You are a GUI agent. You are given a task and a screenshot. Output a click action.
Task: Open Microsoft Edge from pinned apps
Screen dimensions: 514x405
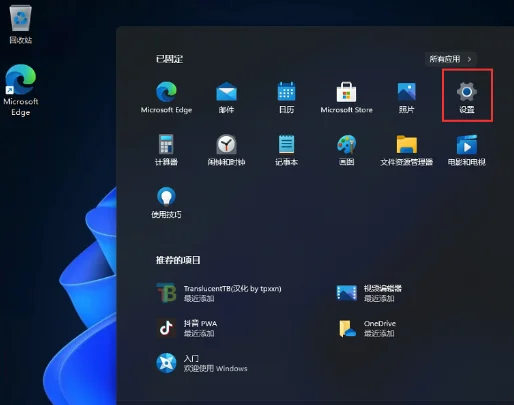pos(166,97)
